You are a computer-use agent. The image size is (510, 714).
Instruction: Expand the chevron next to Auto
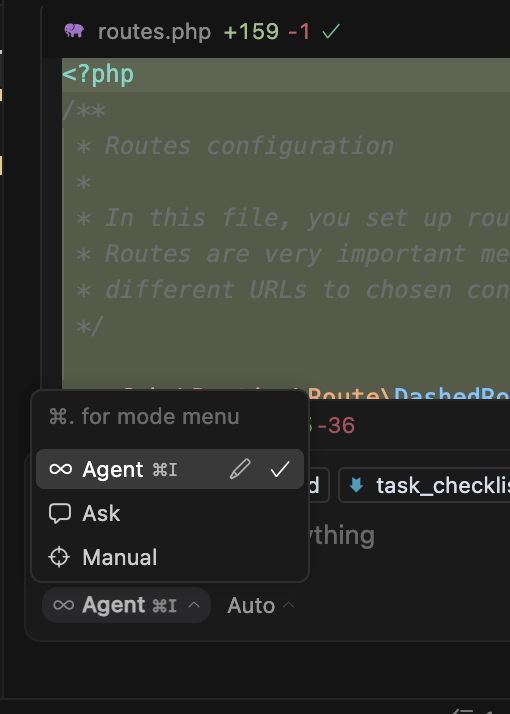click(288, 605)
